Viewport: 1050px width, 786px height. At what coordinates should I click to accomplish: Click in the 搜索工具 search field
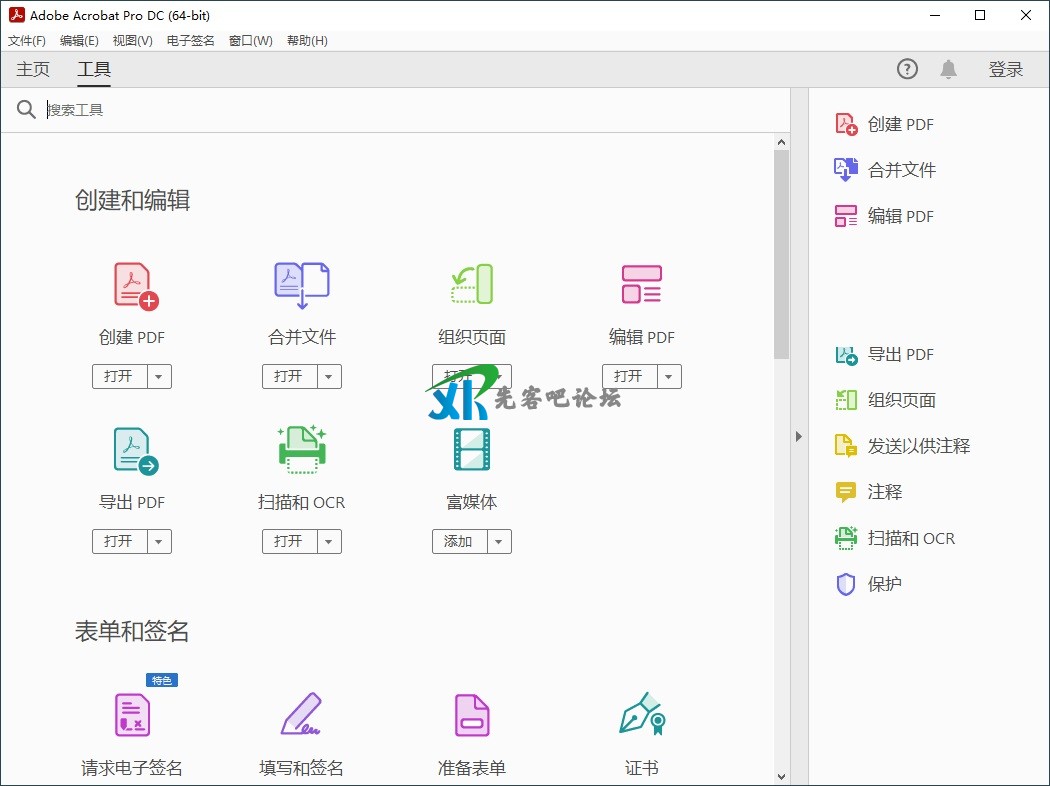400,110
